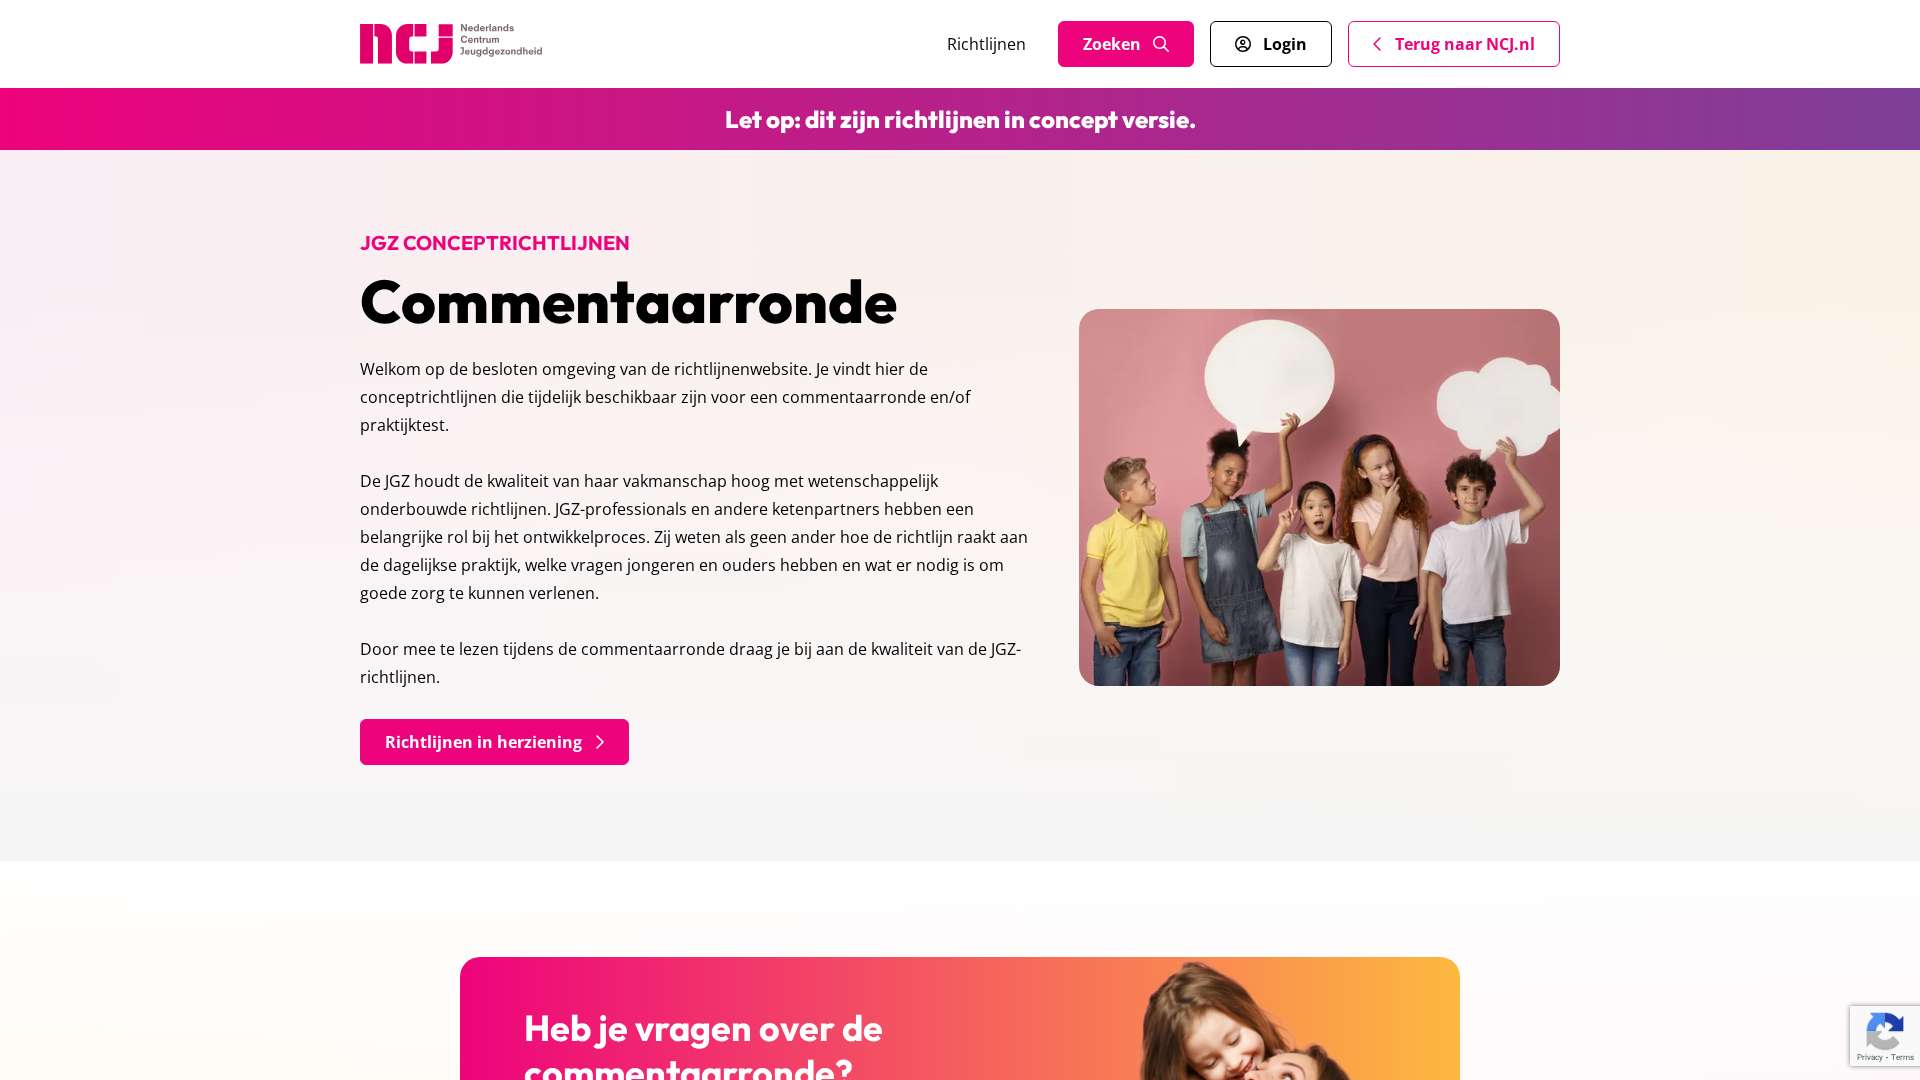Image resolution: width=1920 pixels, height=1080 pixels.
Task: Click the user icon in Login button
Action: click(x=1243, y=44)
